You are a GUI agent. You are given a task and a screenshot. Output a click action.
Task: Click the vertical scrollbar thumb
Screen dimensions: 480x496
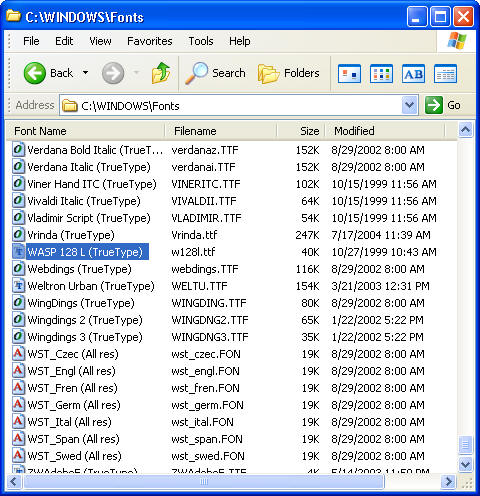(465, 445)
